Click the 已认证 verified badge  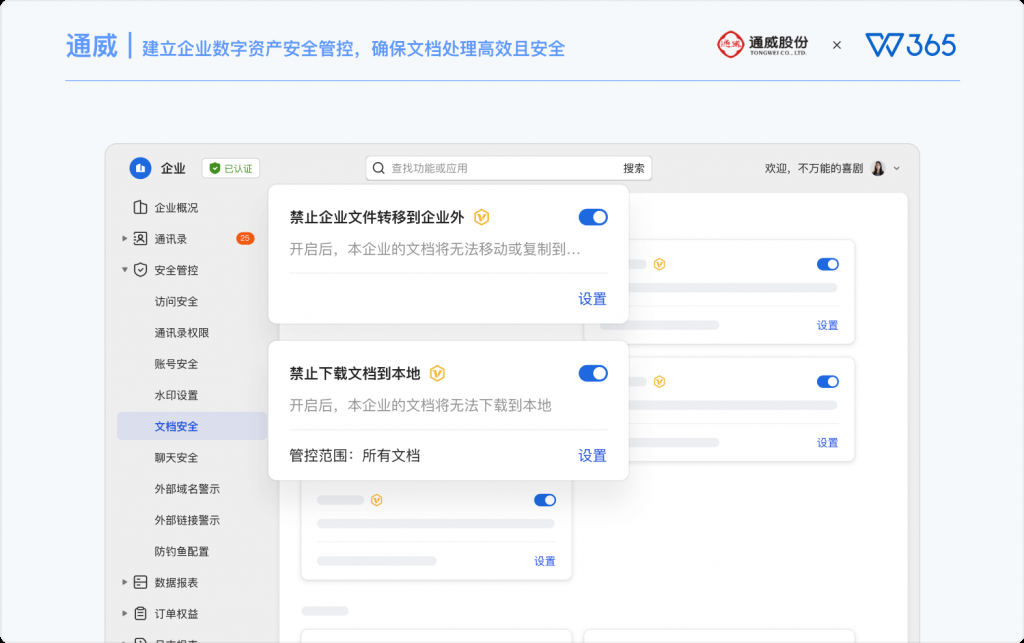231,168
